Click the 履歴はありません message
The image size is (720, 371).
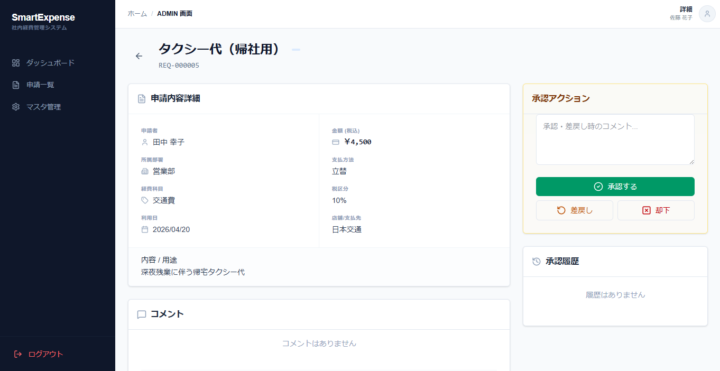click(615, 295)
